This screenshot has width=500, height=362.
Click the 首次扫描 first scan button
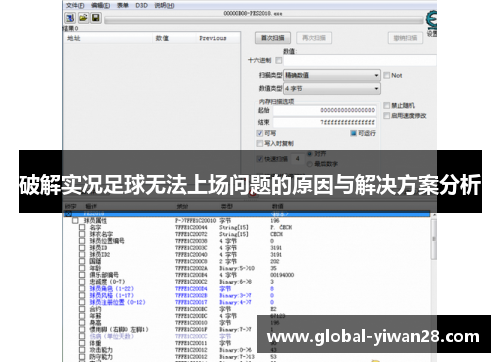coord(273,38)
